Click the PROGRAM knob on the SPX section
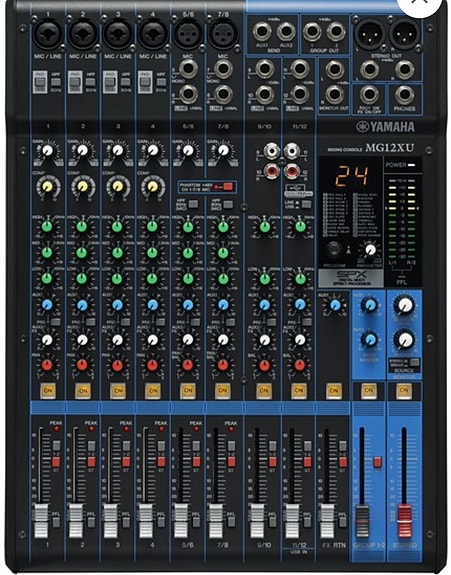Viewport: 451px width, 575px height. point(334,250)
